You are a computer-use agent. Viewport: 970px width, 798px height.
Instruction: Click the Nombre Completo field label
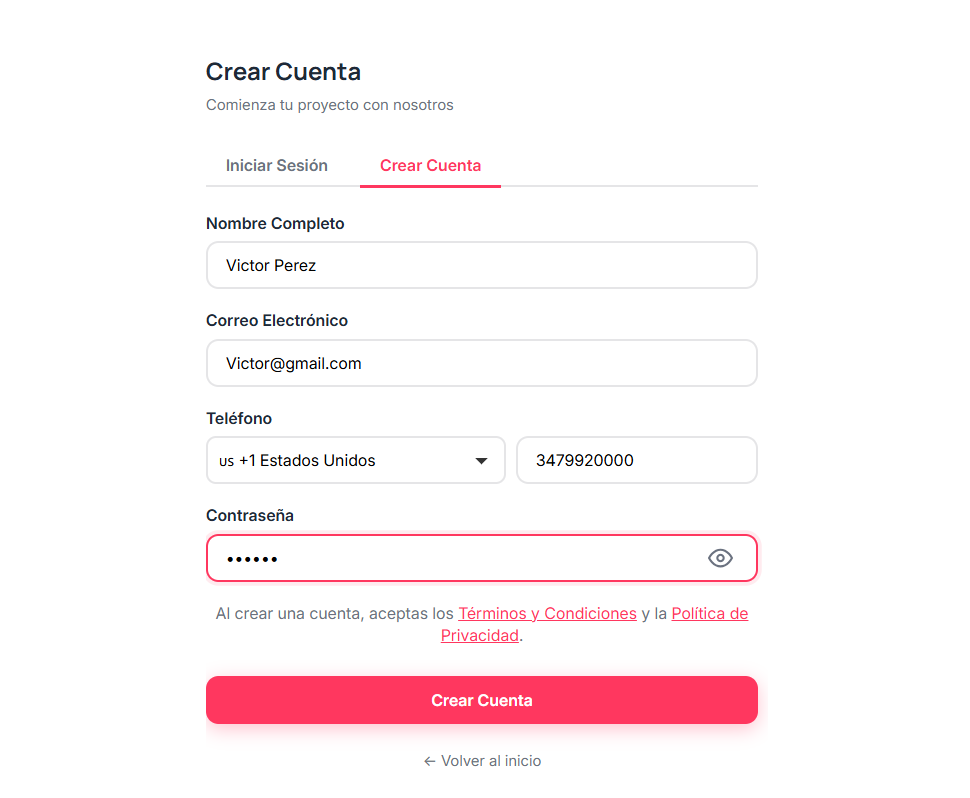(275, 224)
